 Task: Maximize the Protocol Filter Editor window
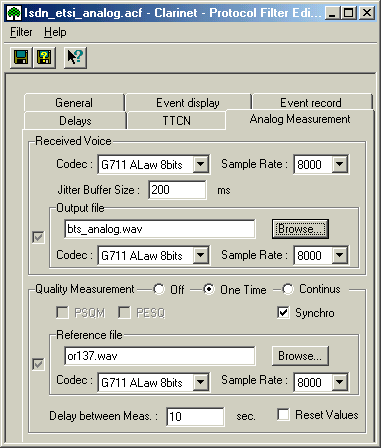click(x=349, y=13)
